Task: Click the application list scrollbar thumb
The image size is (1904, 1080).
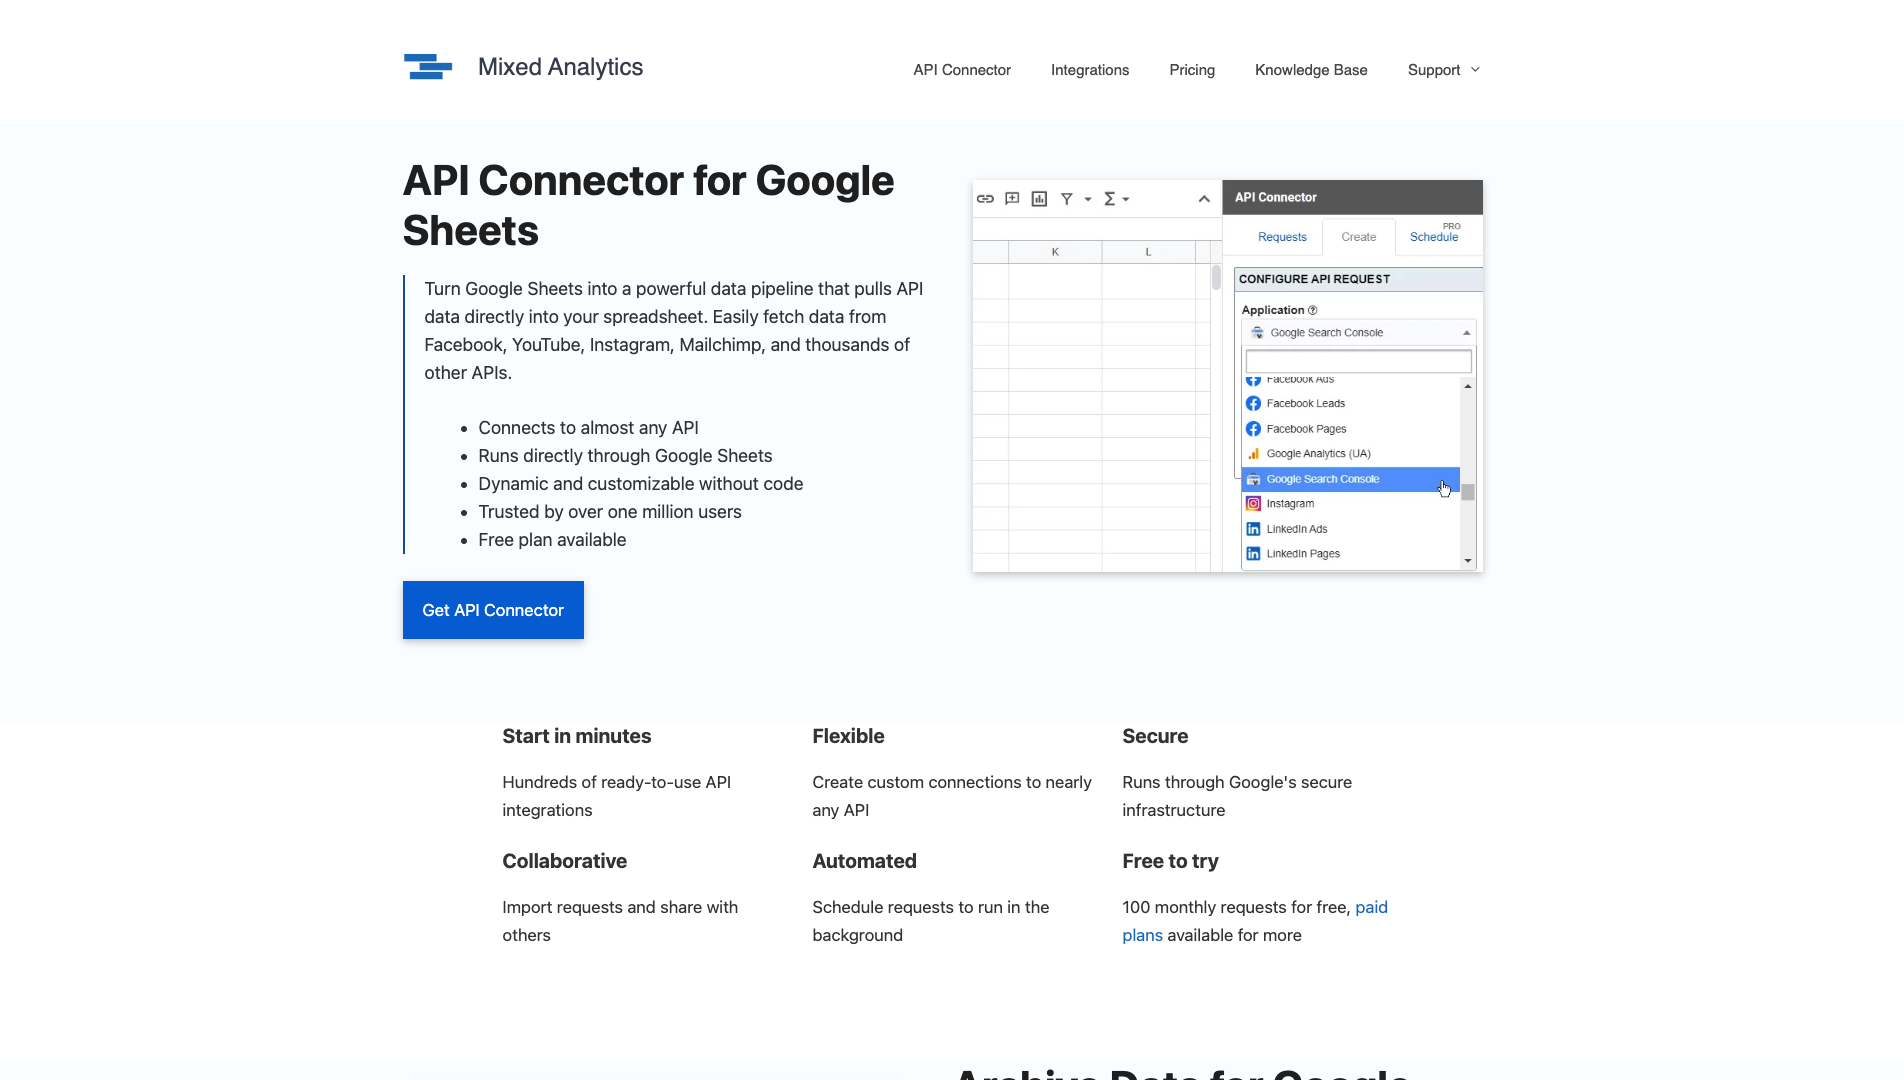Action: 1468,492
